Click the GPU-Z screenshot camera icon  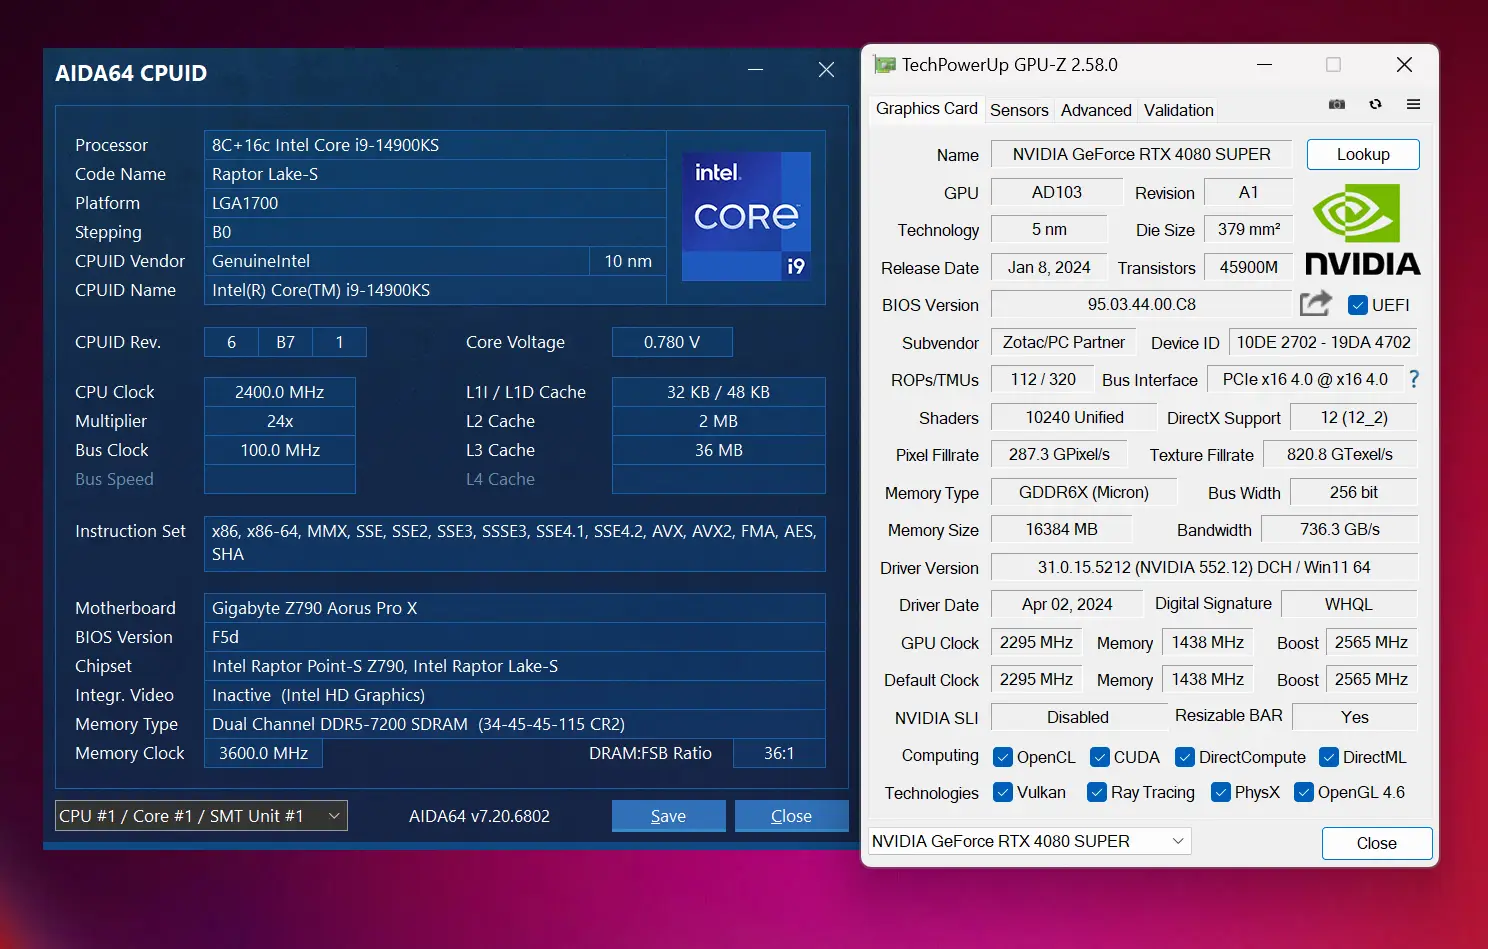point(1337,104)
